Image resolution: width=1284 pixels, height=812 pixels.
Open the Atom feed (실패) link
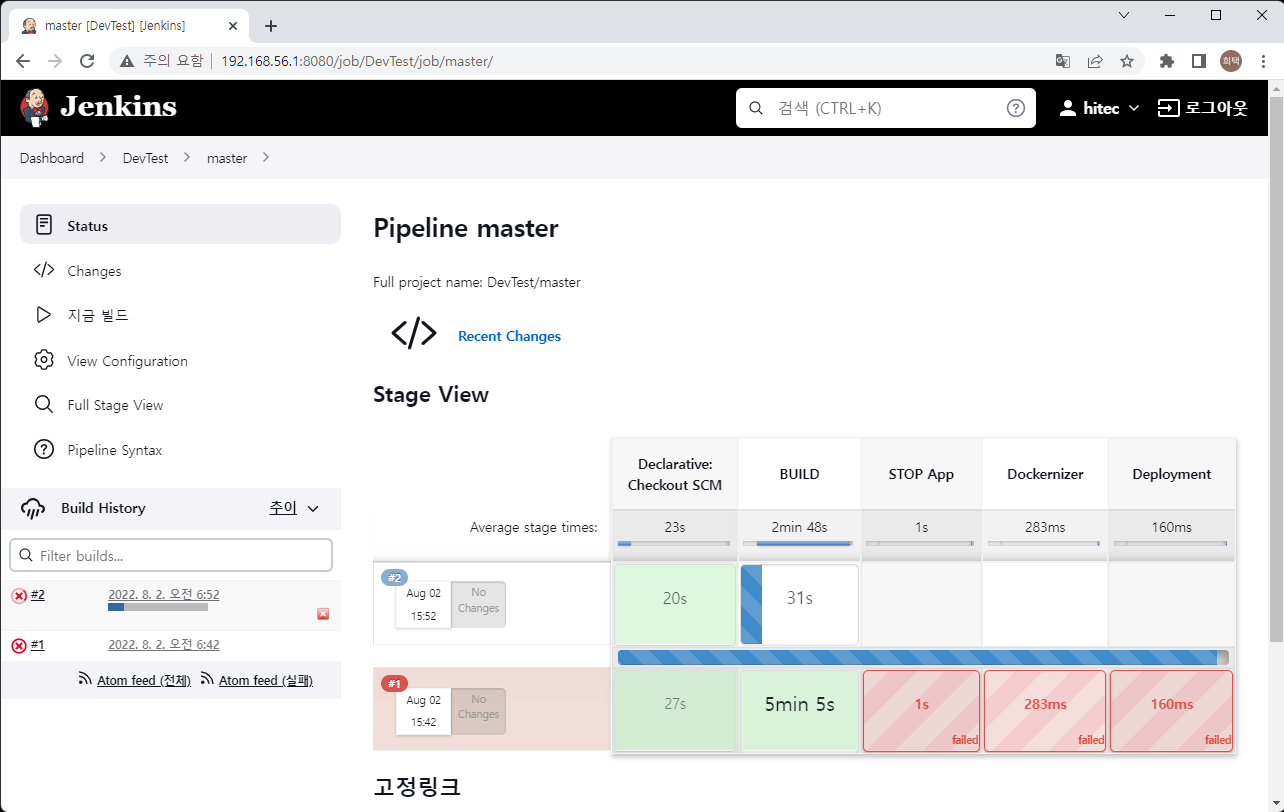[x=266, y=680]
